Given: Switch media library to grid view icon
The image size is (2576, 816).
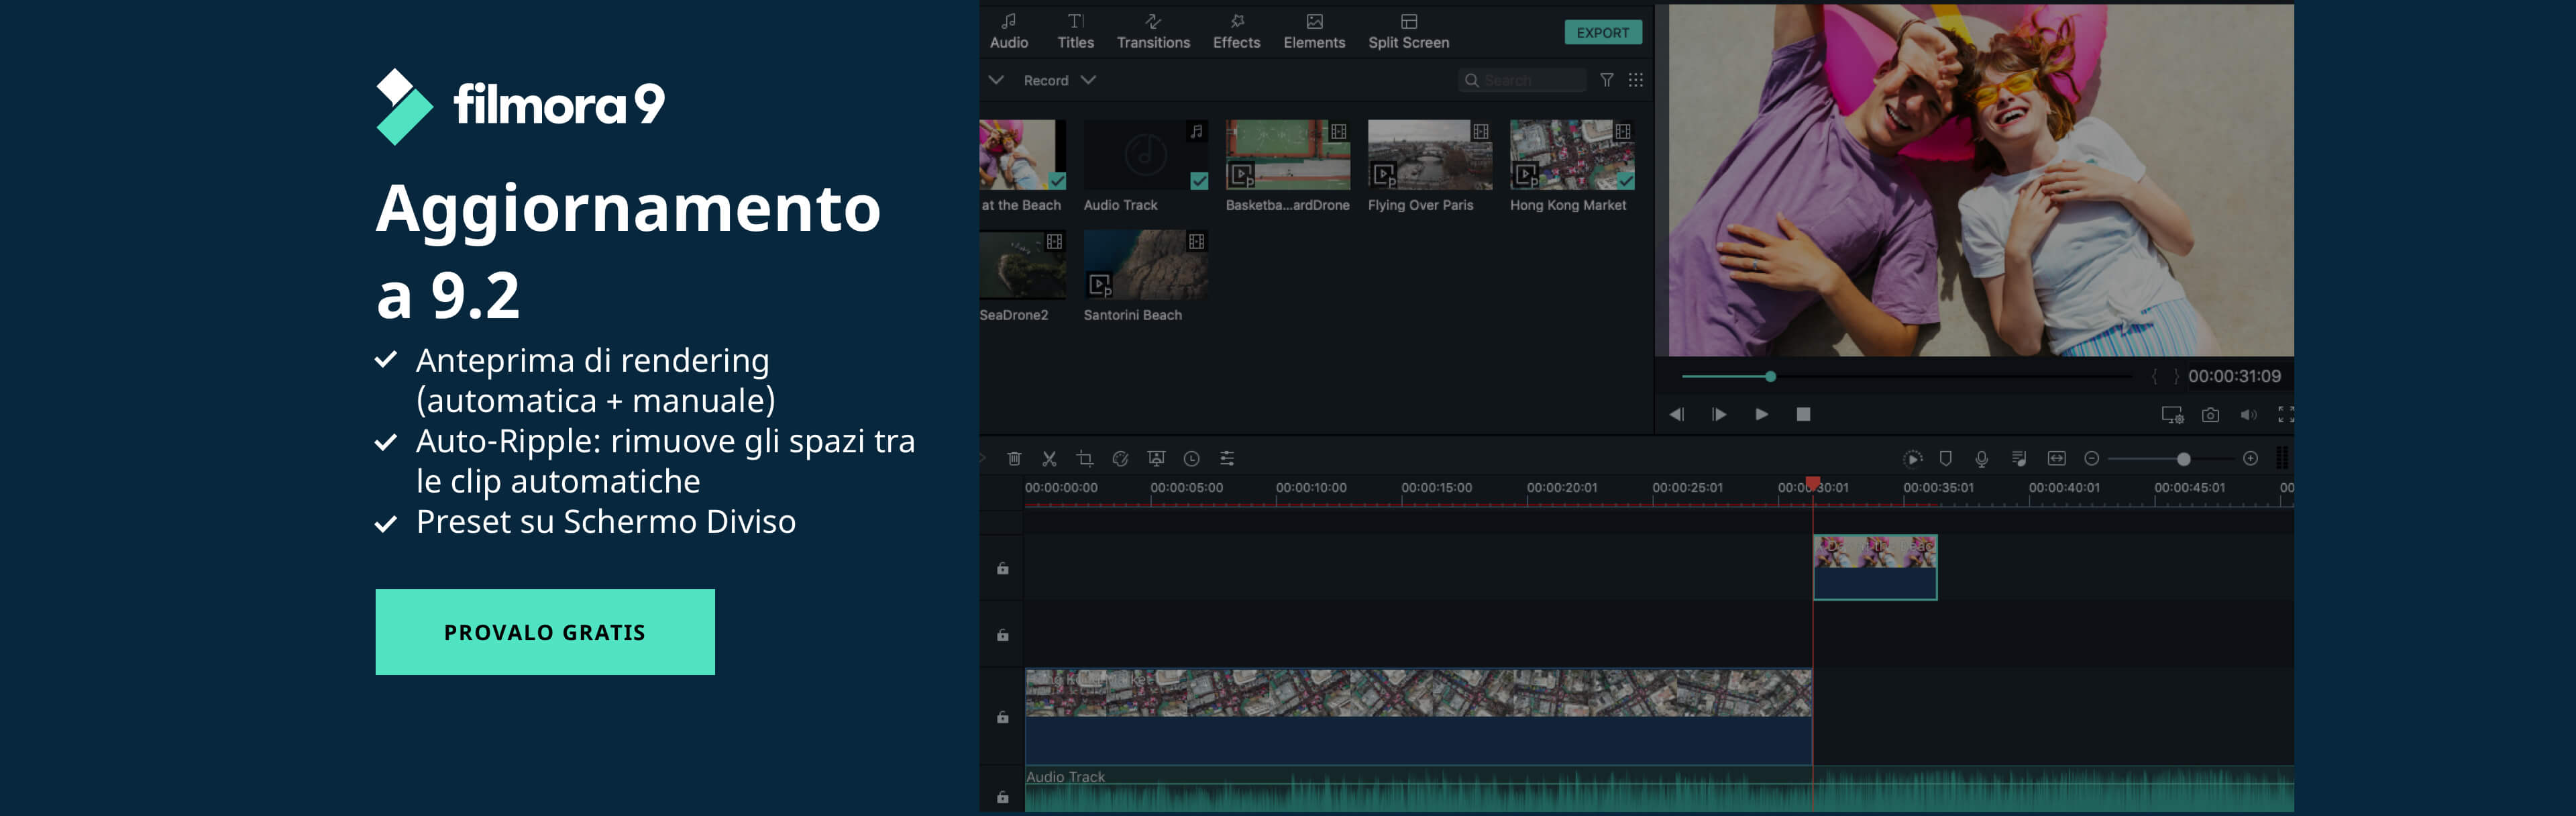Looking at the screenshot, I should click(x=1636, y=80).
